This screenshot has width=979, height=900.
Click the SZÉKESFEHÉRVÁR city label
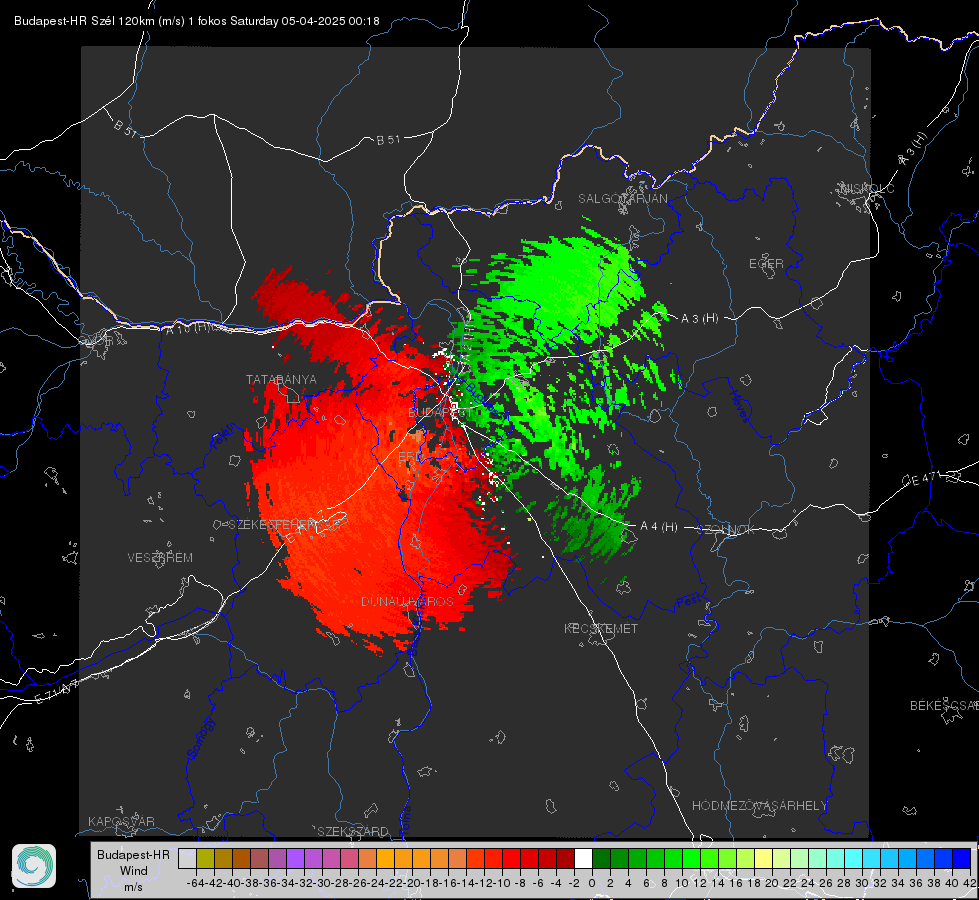[284, 525]
